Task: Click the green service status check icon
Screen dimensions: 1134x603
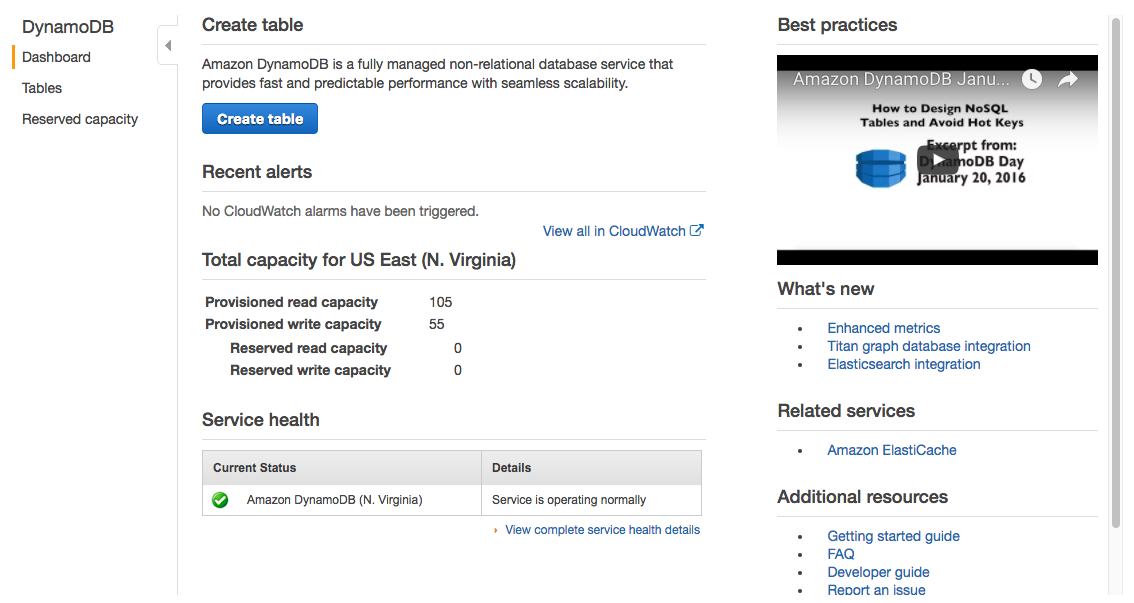Action: 220,500
